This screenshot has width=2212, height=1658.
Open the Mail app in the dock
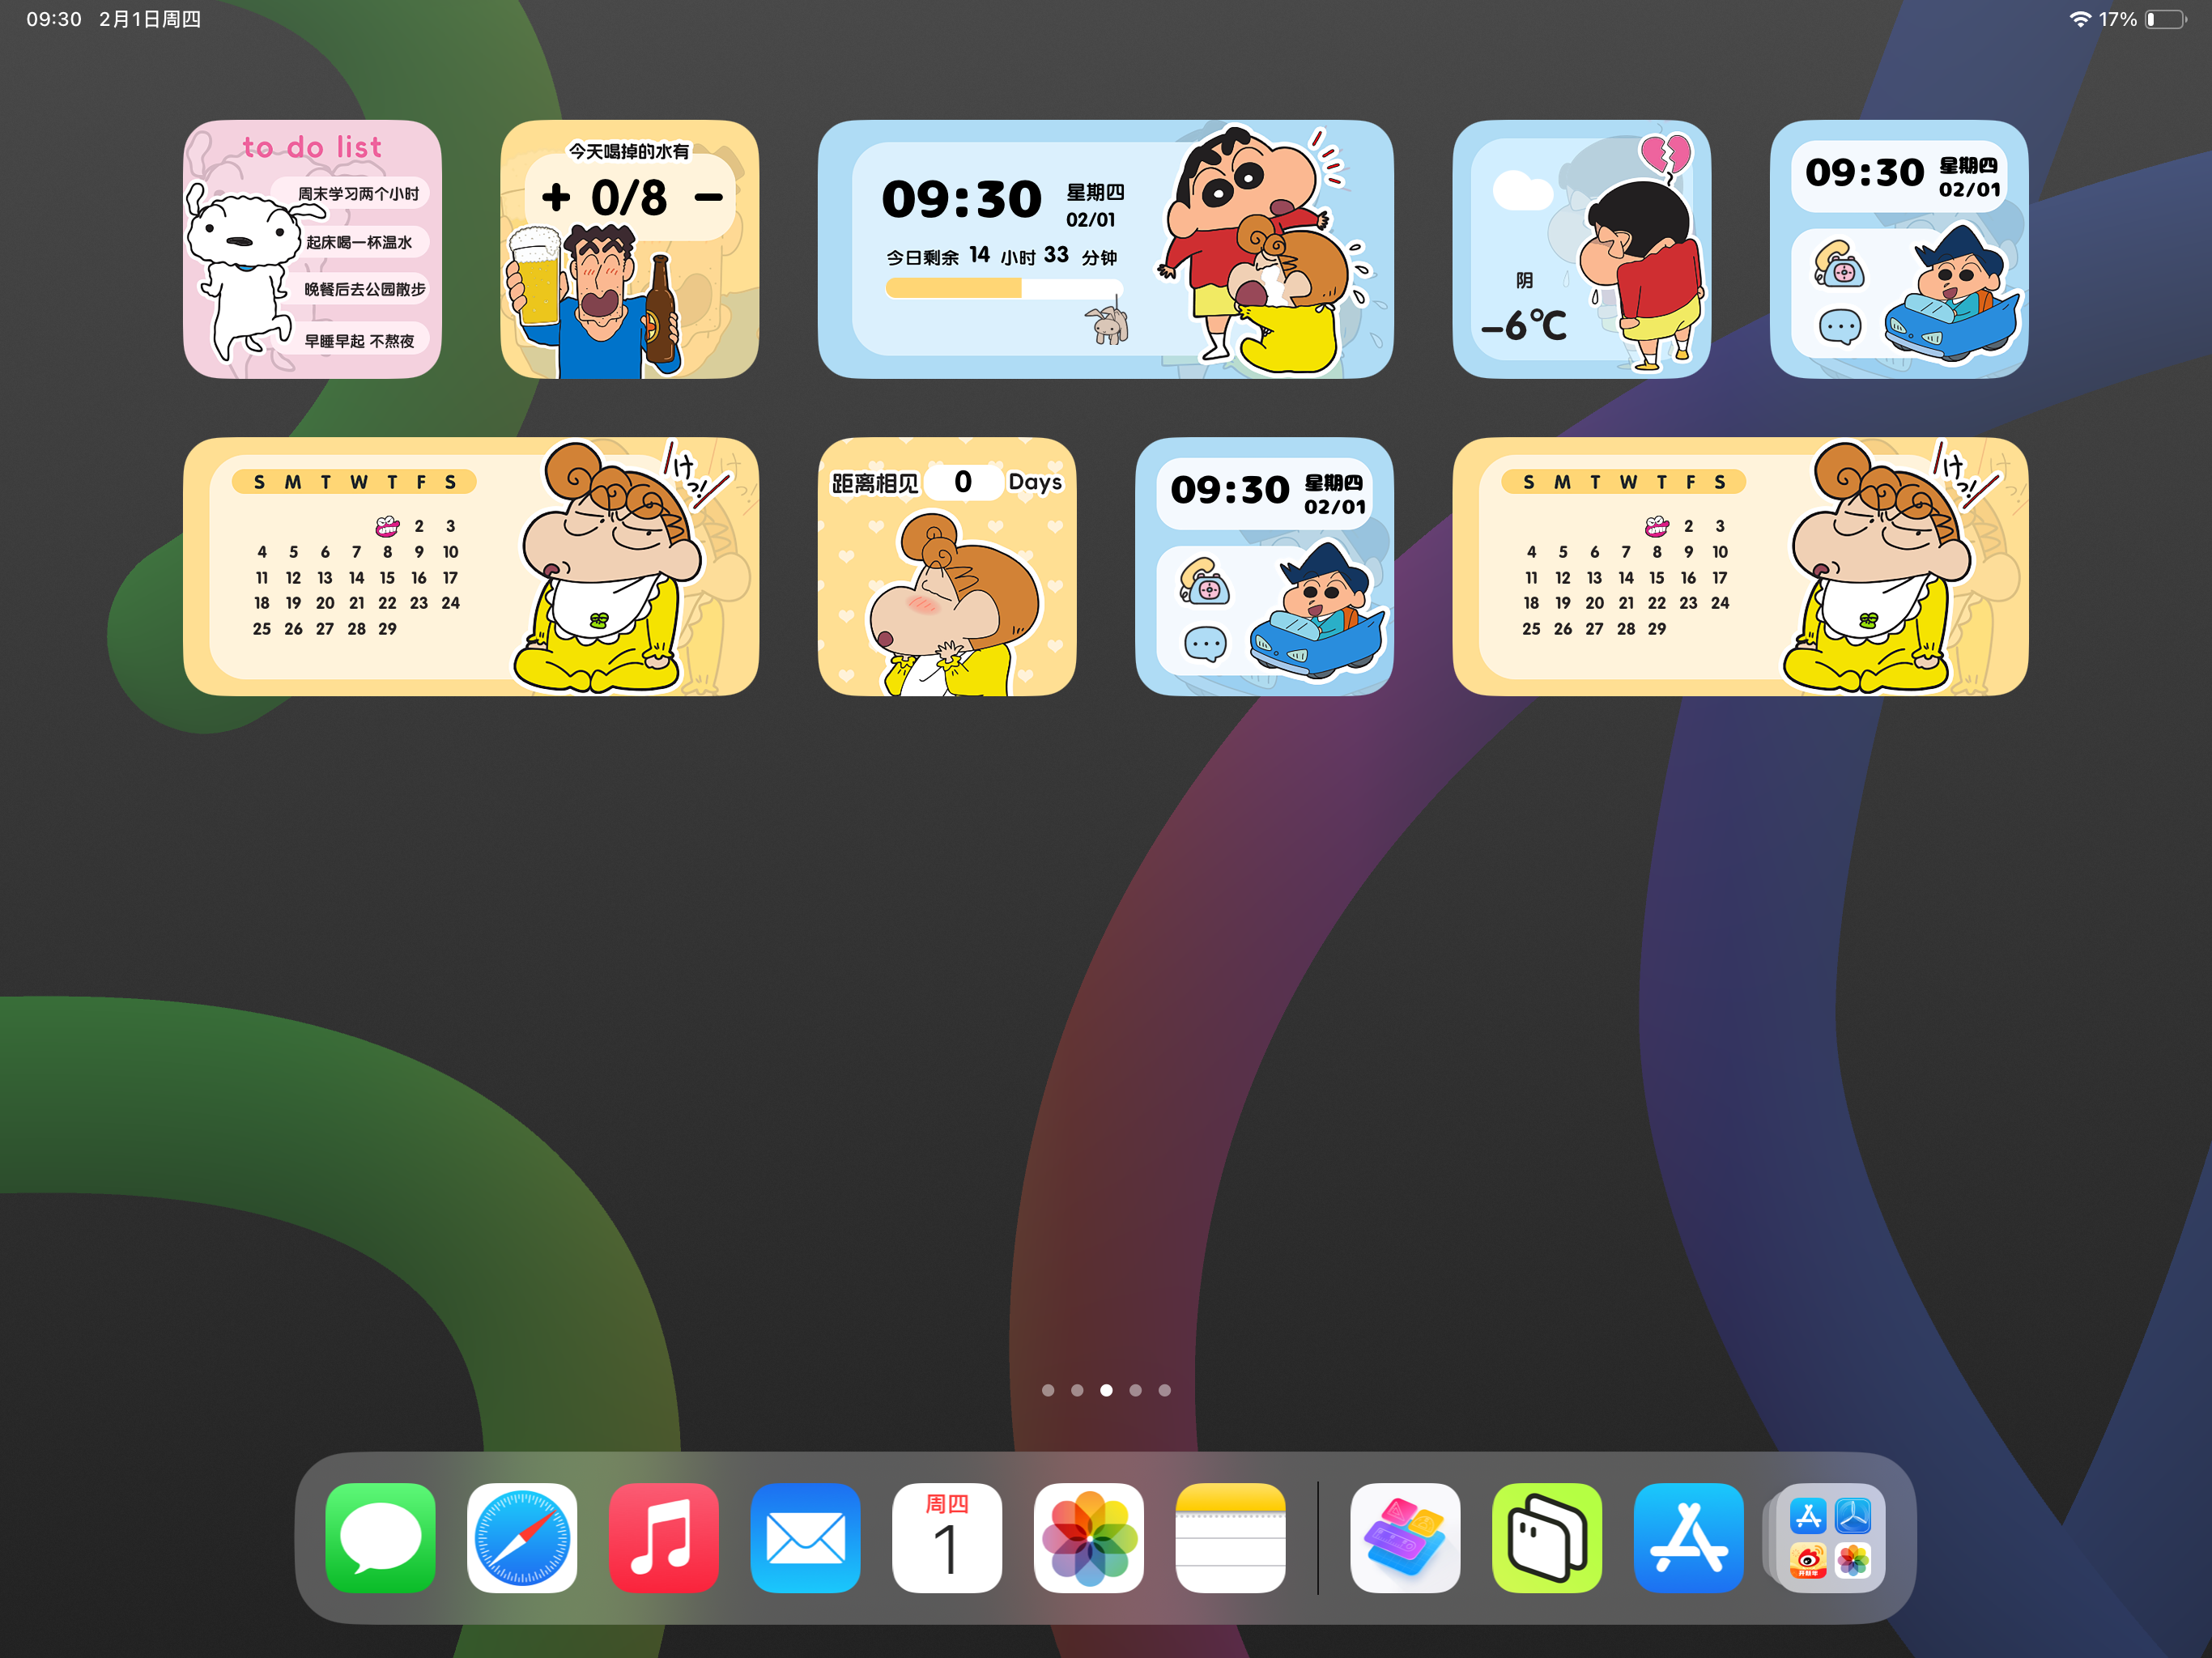click(806, 1537)
